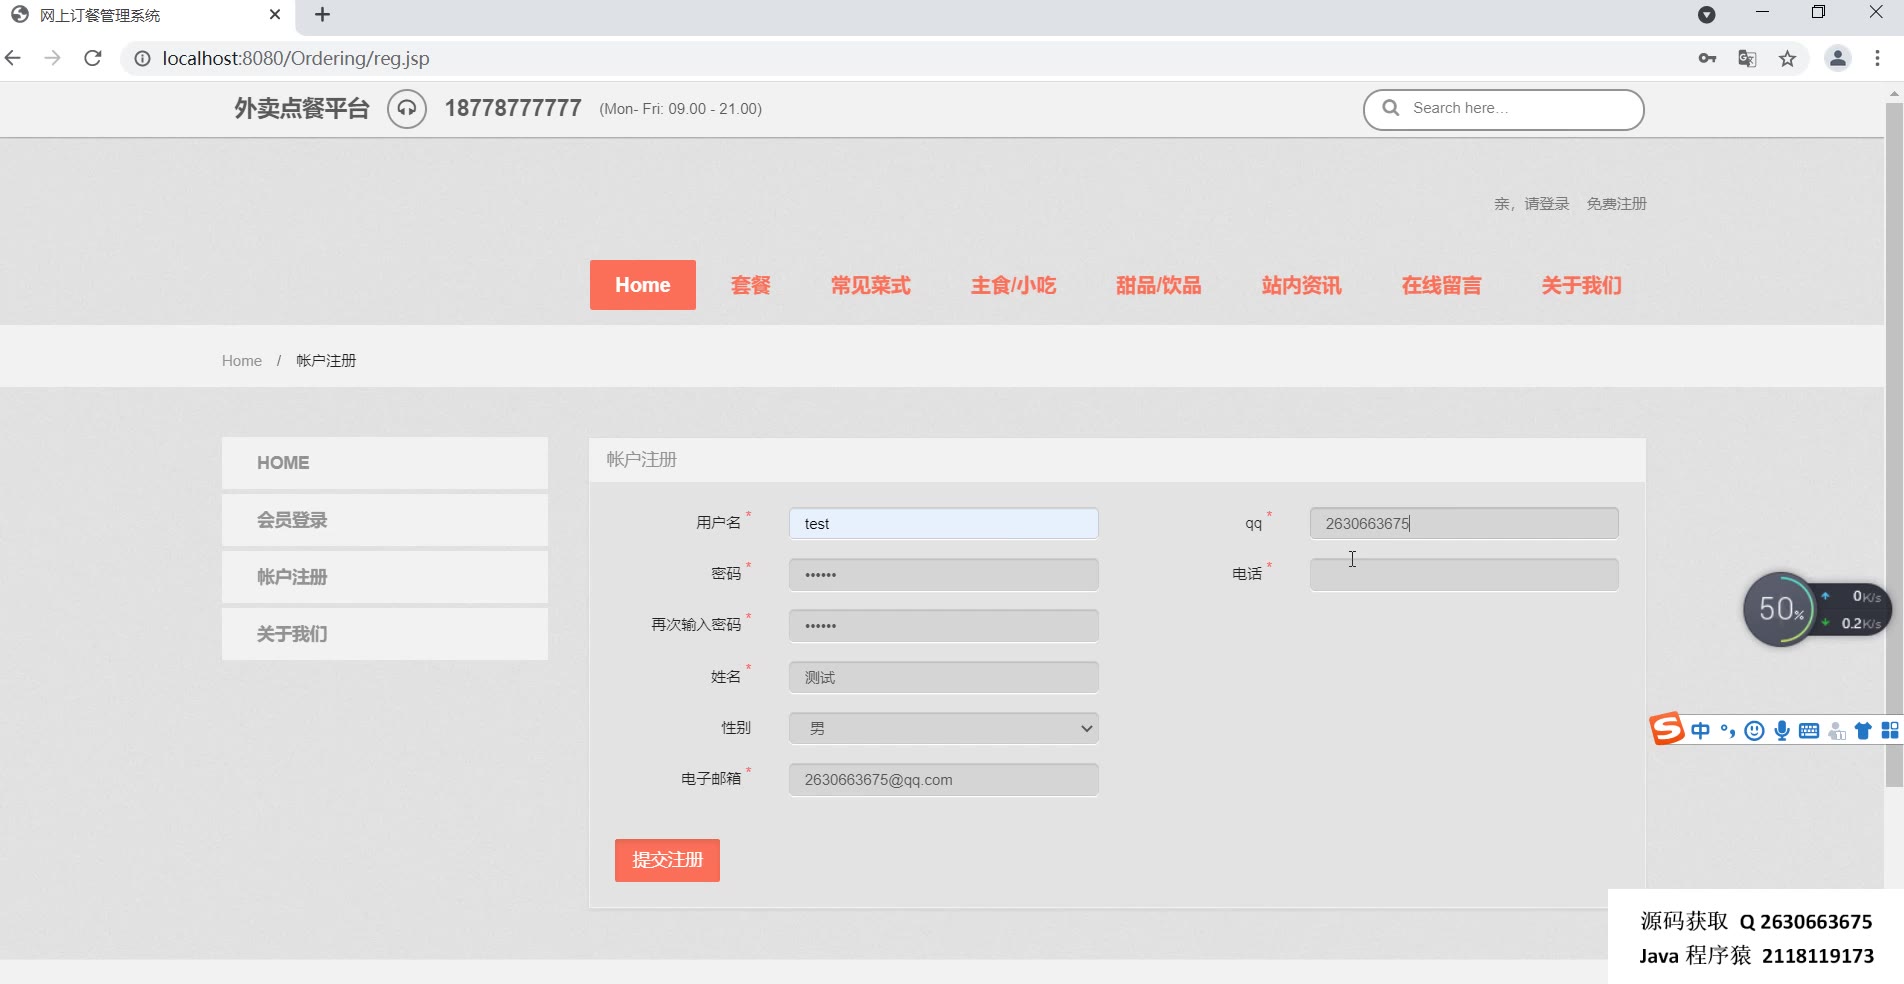Click the browser reload page icon
This screenshot has width=1904, height=984.
pos(93,58)
